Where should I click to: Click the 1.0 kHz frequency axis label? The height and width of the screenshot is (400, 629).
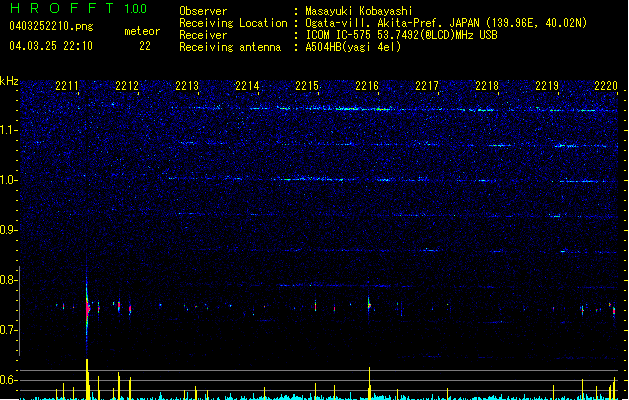pyautogui.click(x=9, y=180)
